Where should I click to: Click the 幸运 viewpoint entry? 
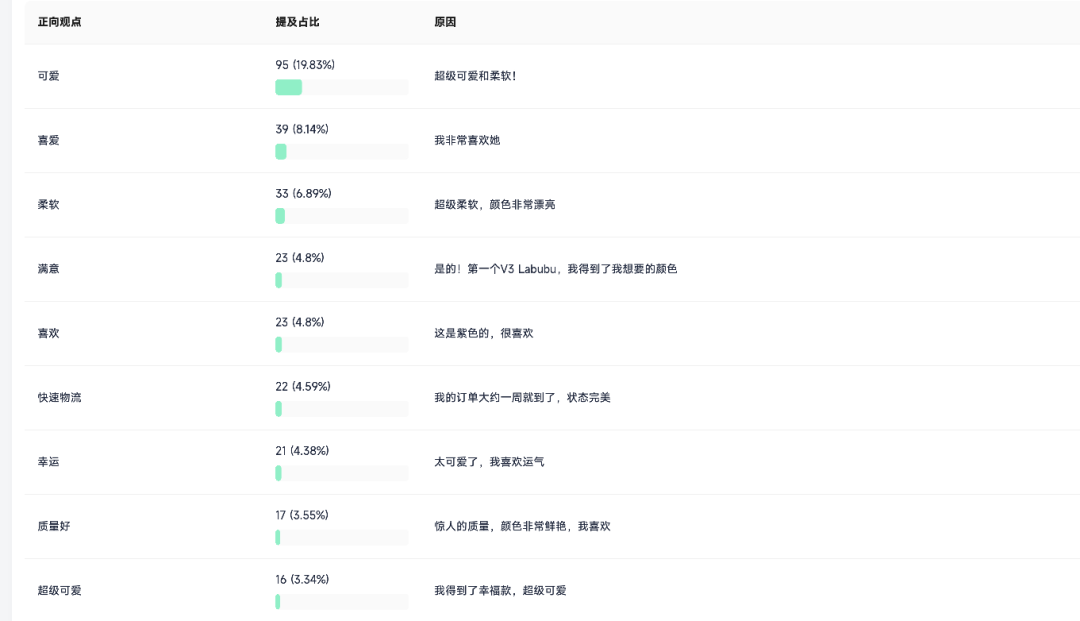44,461
